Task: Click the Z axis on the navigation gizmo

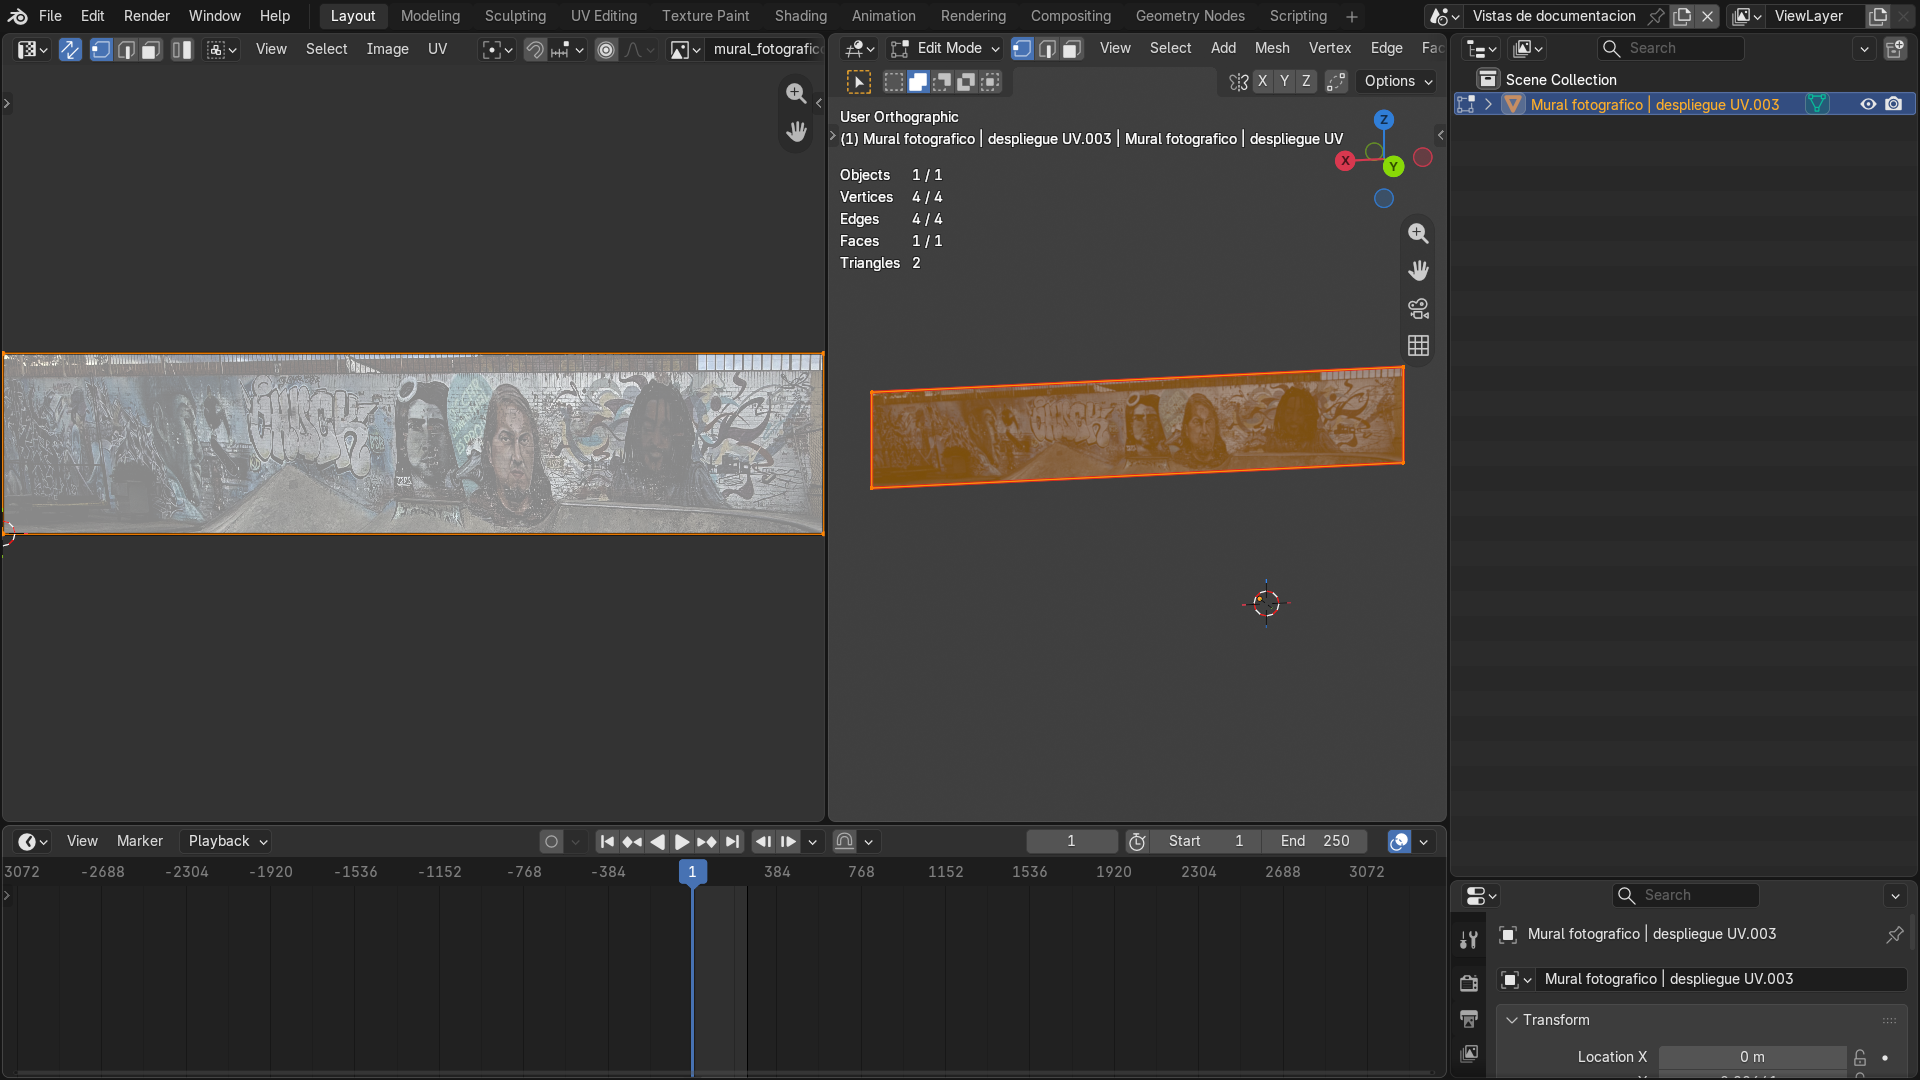Action: (1384, 119)
